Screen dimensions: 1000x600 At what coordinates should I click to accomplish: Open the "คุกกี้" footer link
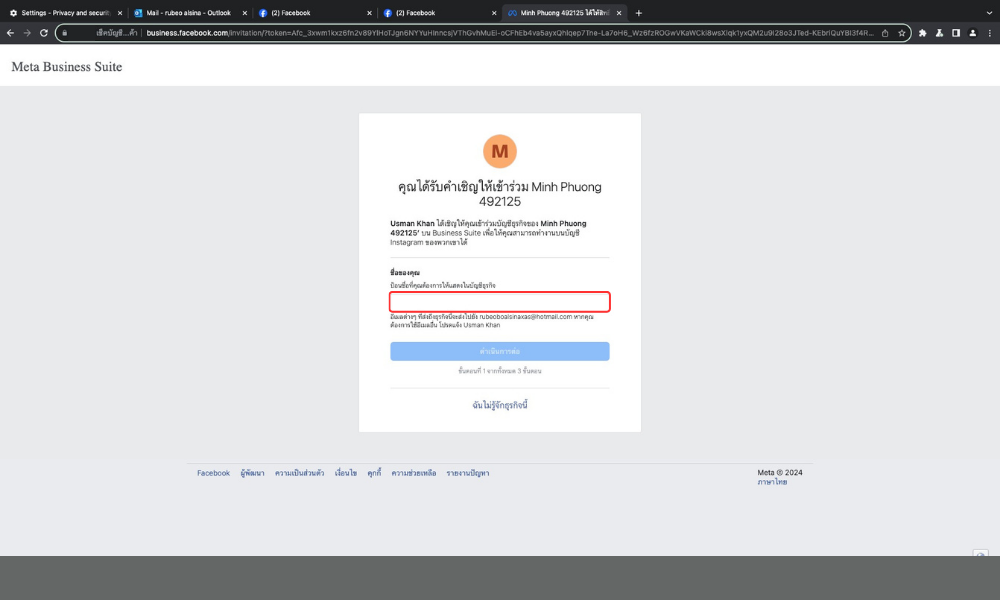click(374, 473)
